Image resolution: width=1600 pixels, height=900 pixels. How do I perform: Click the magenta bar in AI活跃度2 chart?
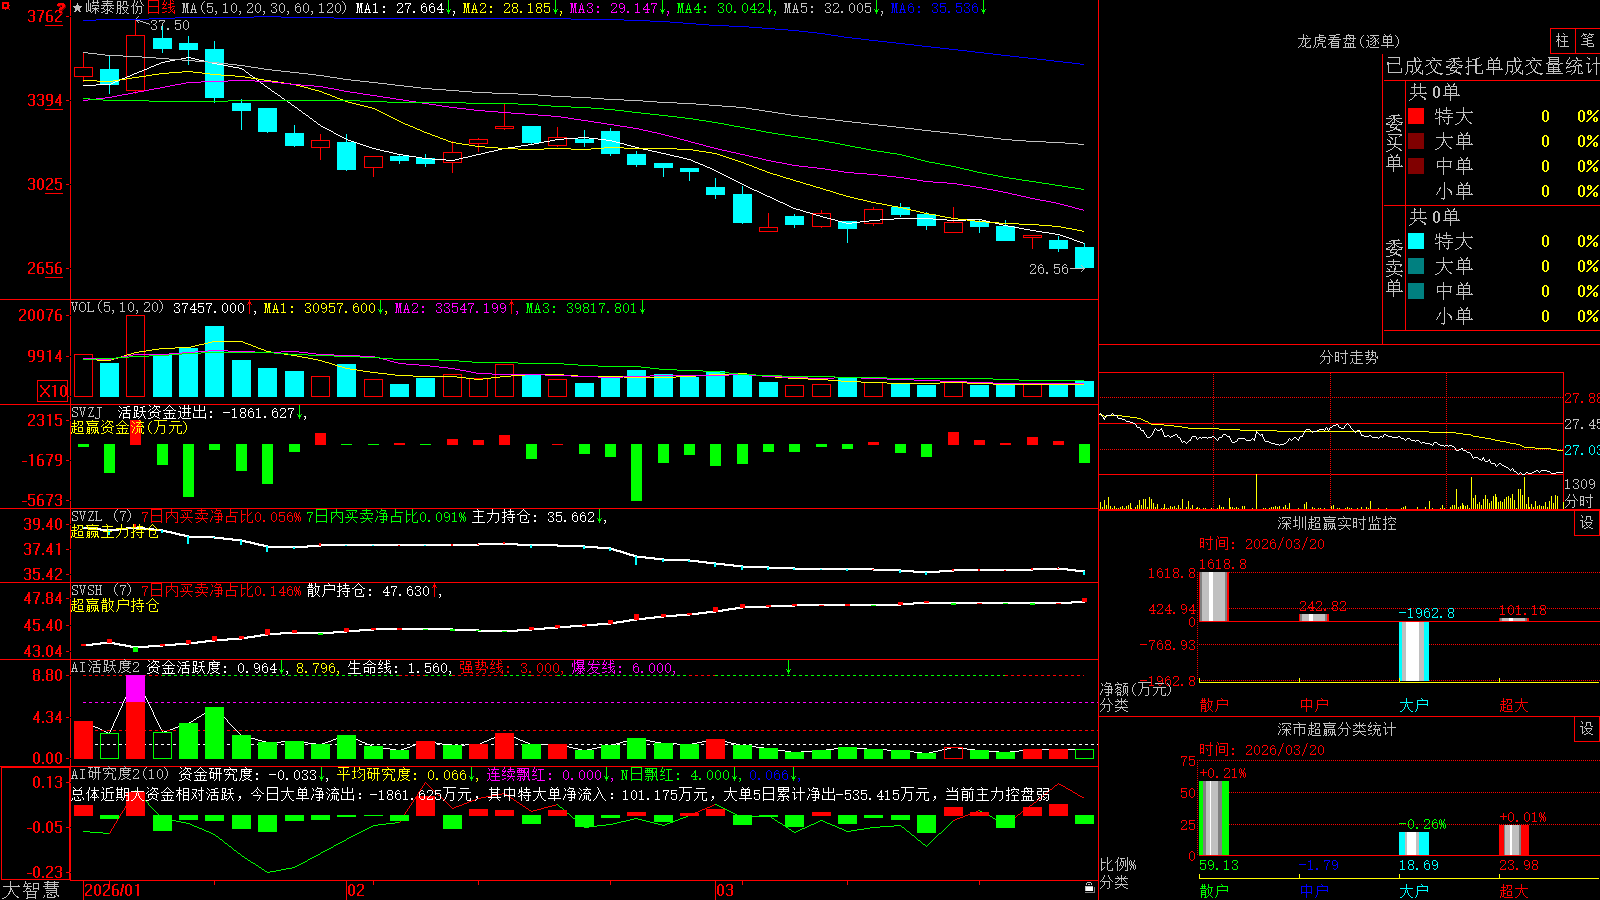(x=135, y=688)
